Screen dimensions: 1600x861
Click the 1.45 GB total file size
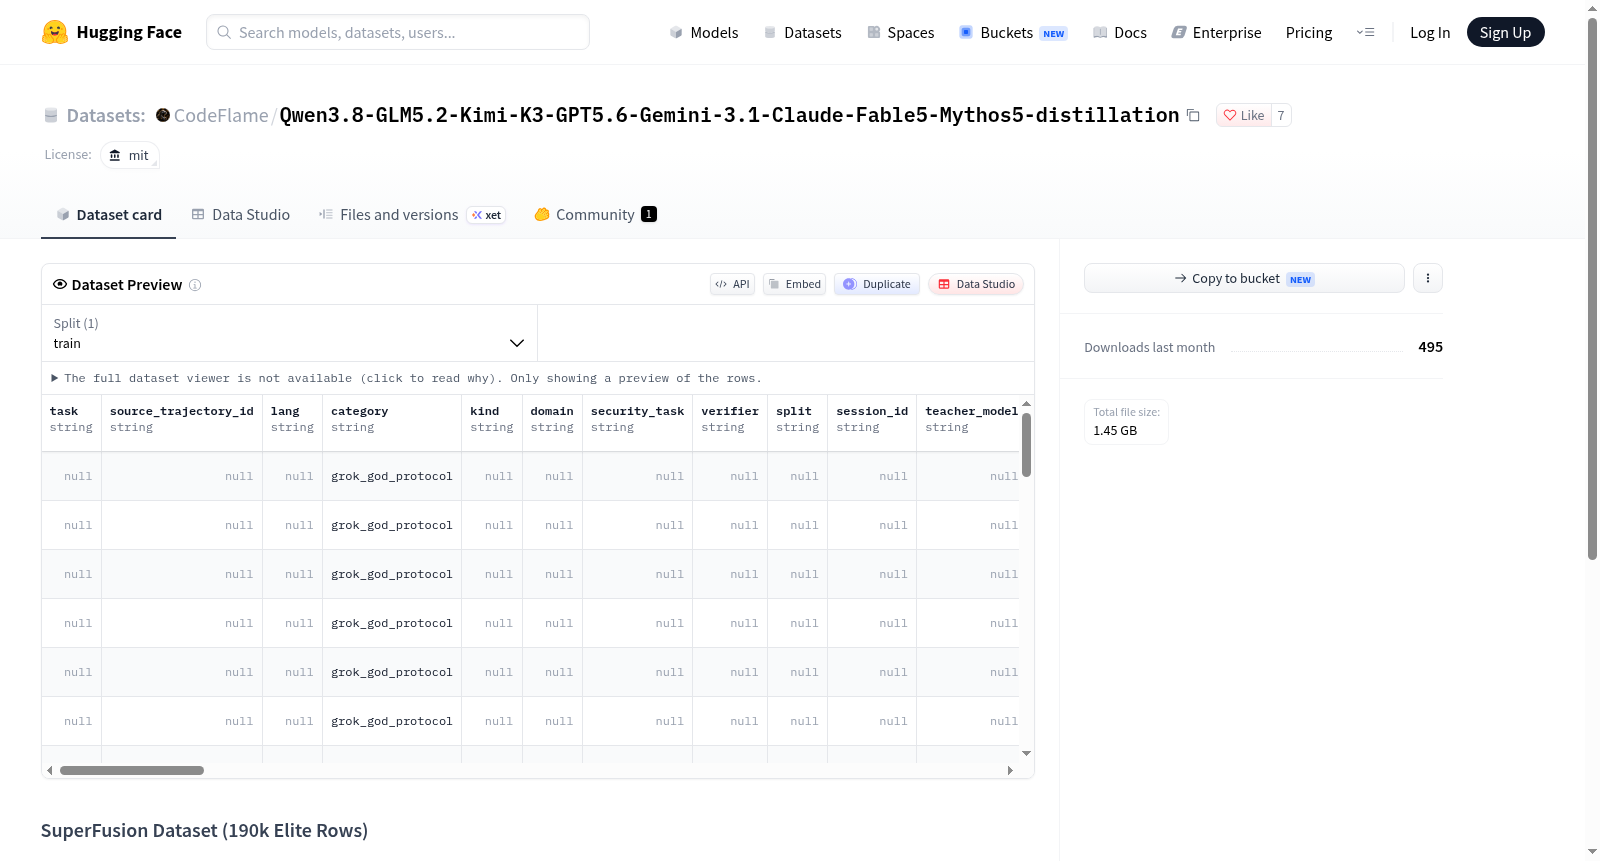click(1115, 431)
